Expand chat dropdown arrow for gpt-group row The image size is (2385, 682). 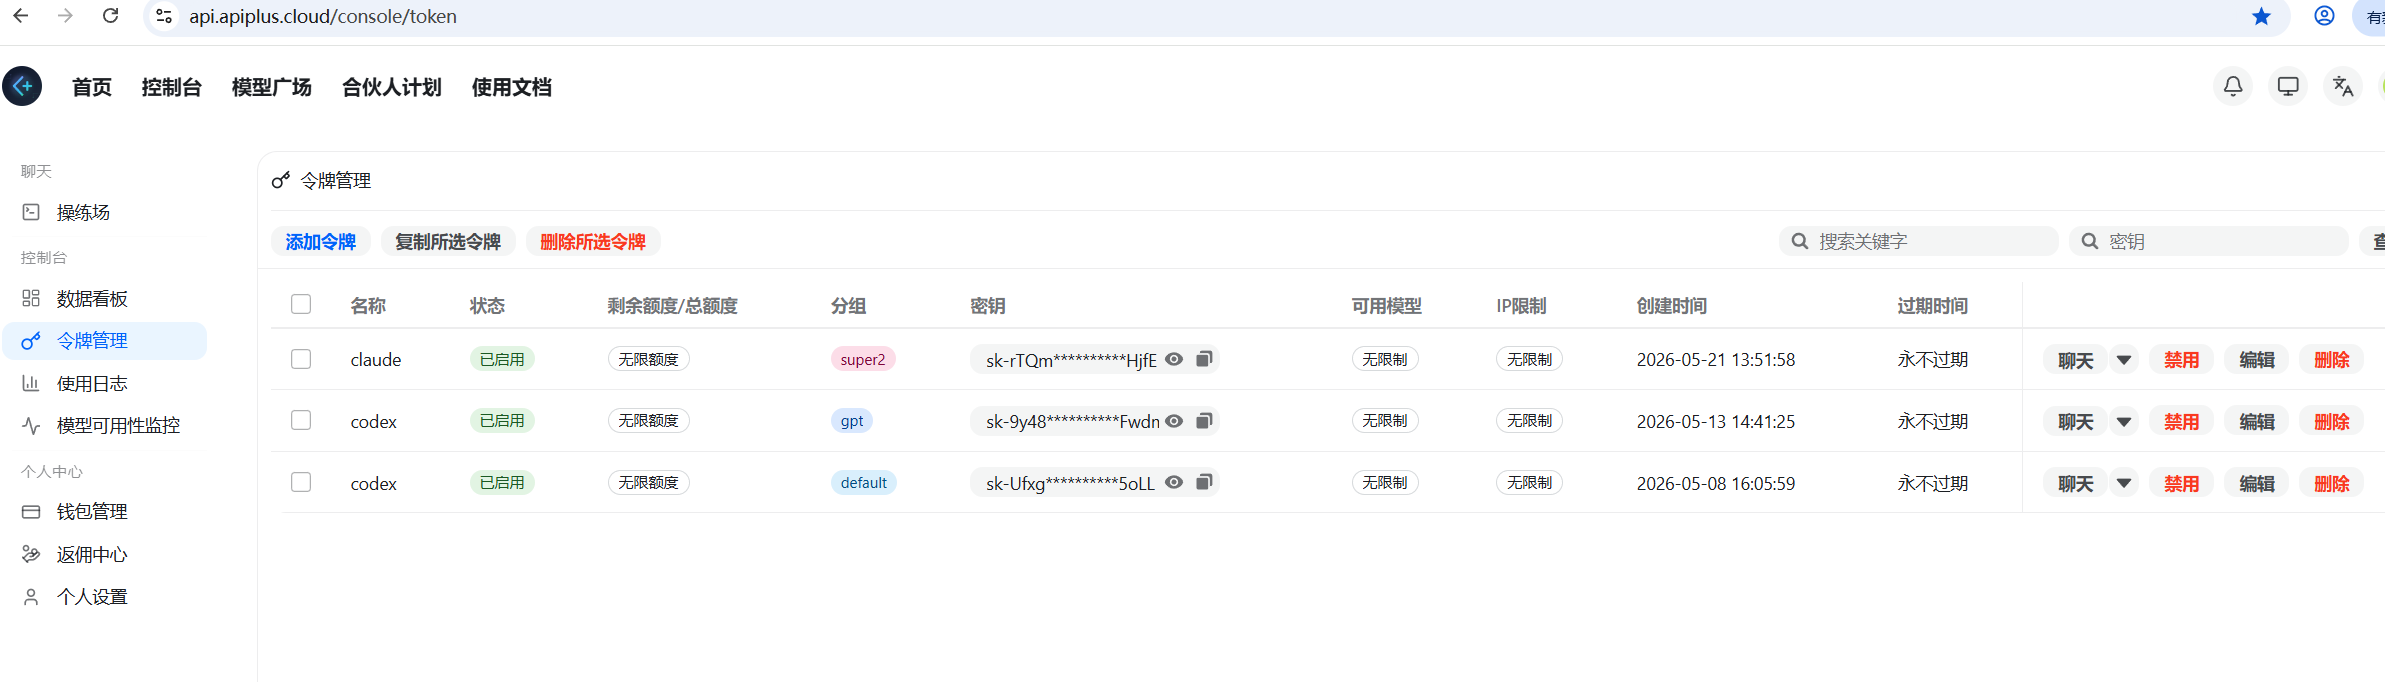tap(2124, 422)
